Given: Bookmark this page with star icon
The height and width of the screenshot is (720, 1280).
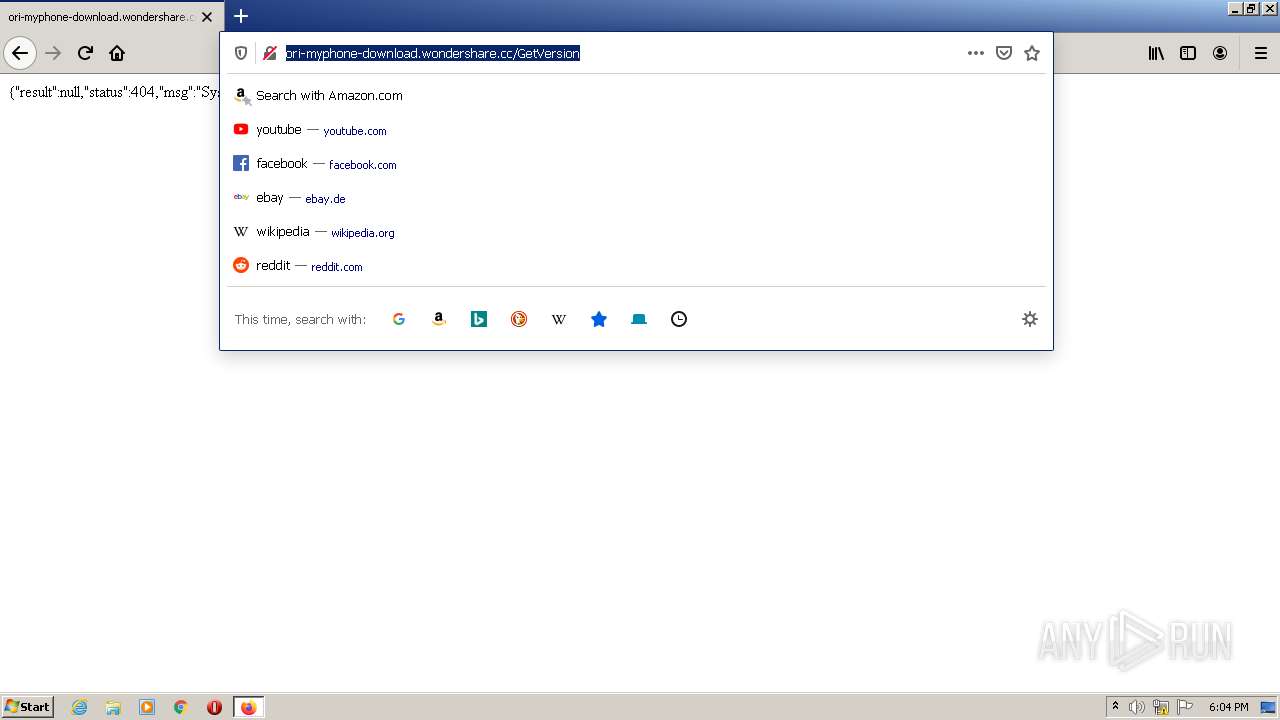Looking at the screenshot, I should coord(1032,53).
